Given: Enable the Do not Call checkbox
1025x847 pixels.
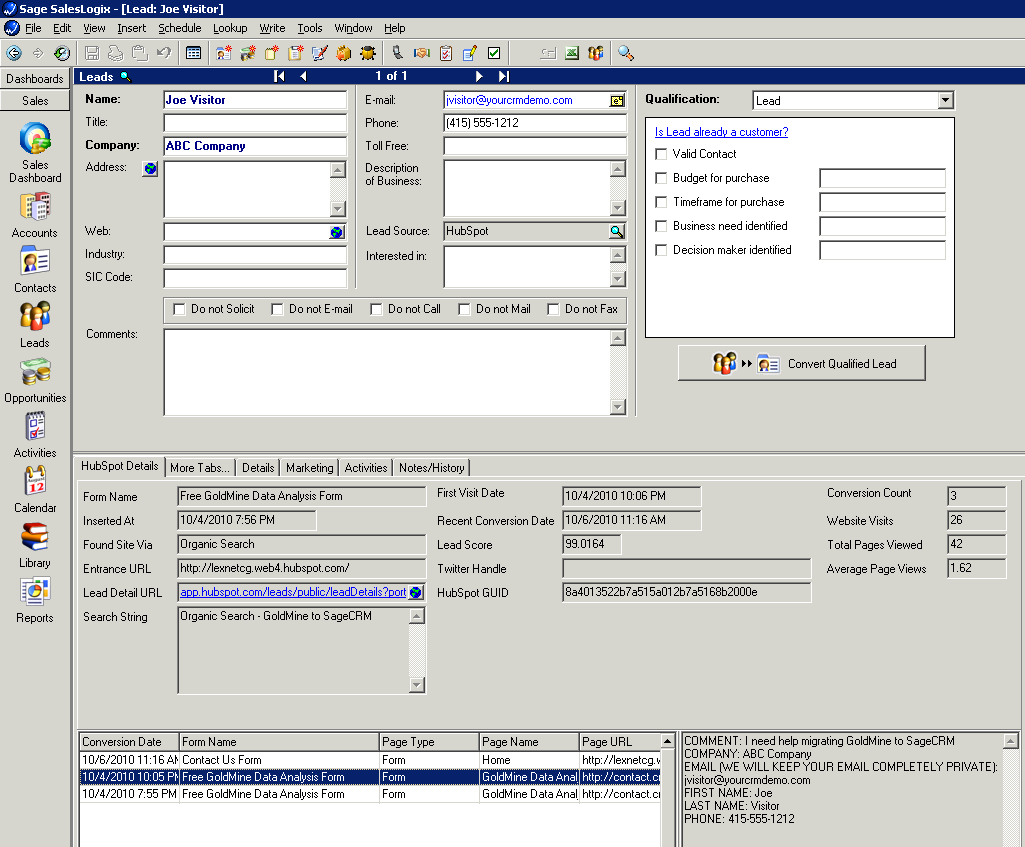Looking at the screenshot, I should coord(376,309).
